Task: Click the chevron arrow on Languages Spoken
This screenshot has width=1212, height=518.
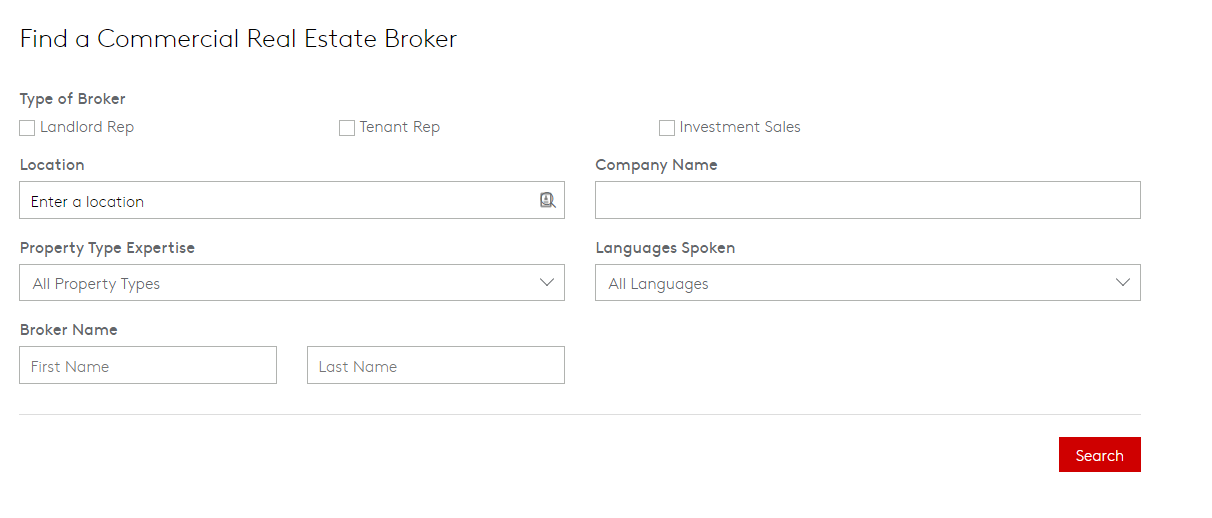Action: pos(1123,282)
